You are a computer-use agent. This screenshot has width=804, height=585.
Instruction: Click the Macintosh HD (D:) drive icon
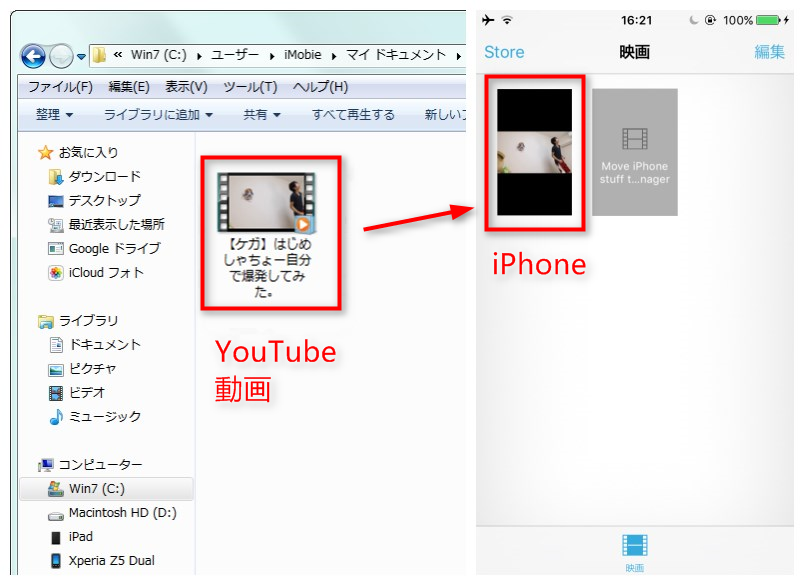click(55, 515)
